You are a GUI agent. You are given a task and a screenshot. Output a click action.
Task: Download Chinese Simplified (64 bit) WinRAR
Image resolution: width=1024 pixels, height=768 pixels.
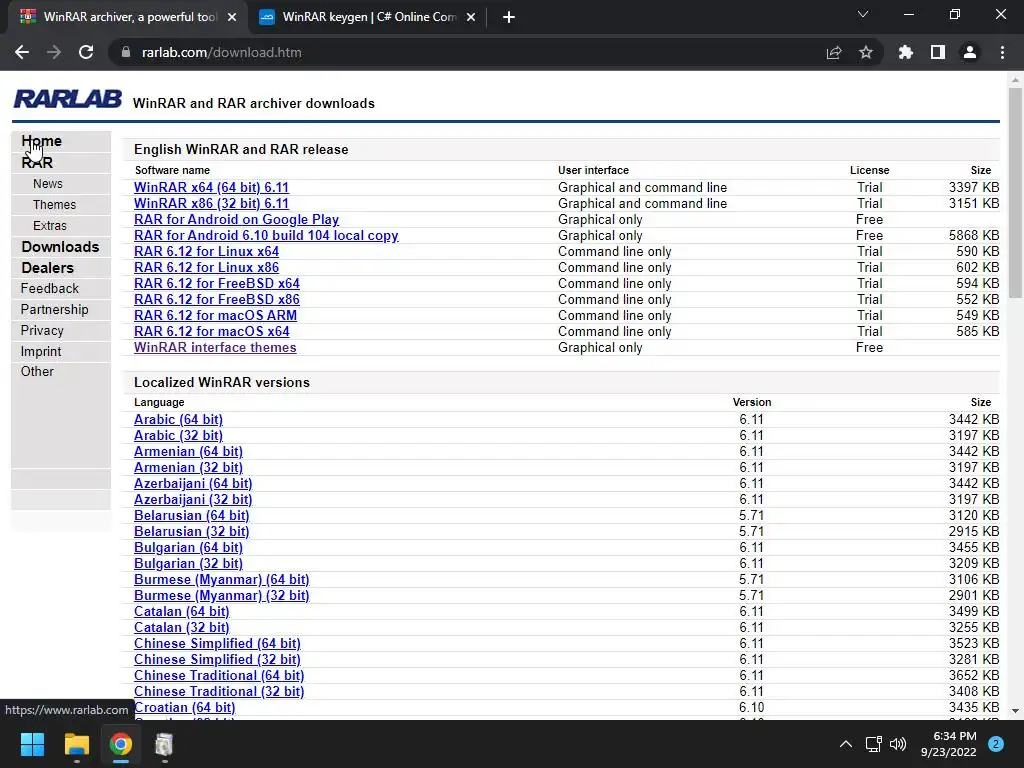coord(217,643)
